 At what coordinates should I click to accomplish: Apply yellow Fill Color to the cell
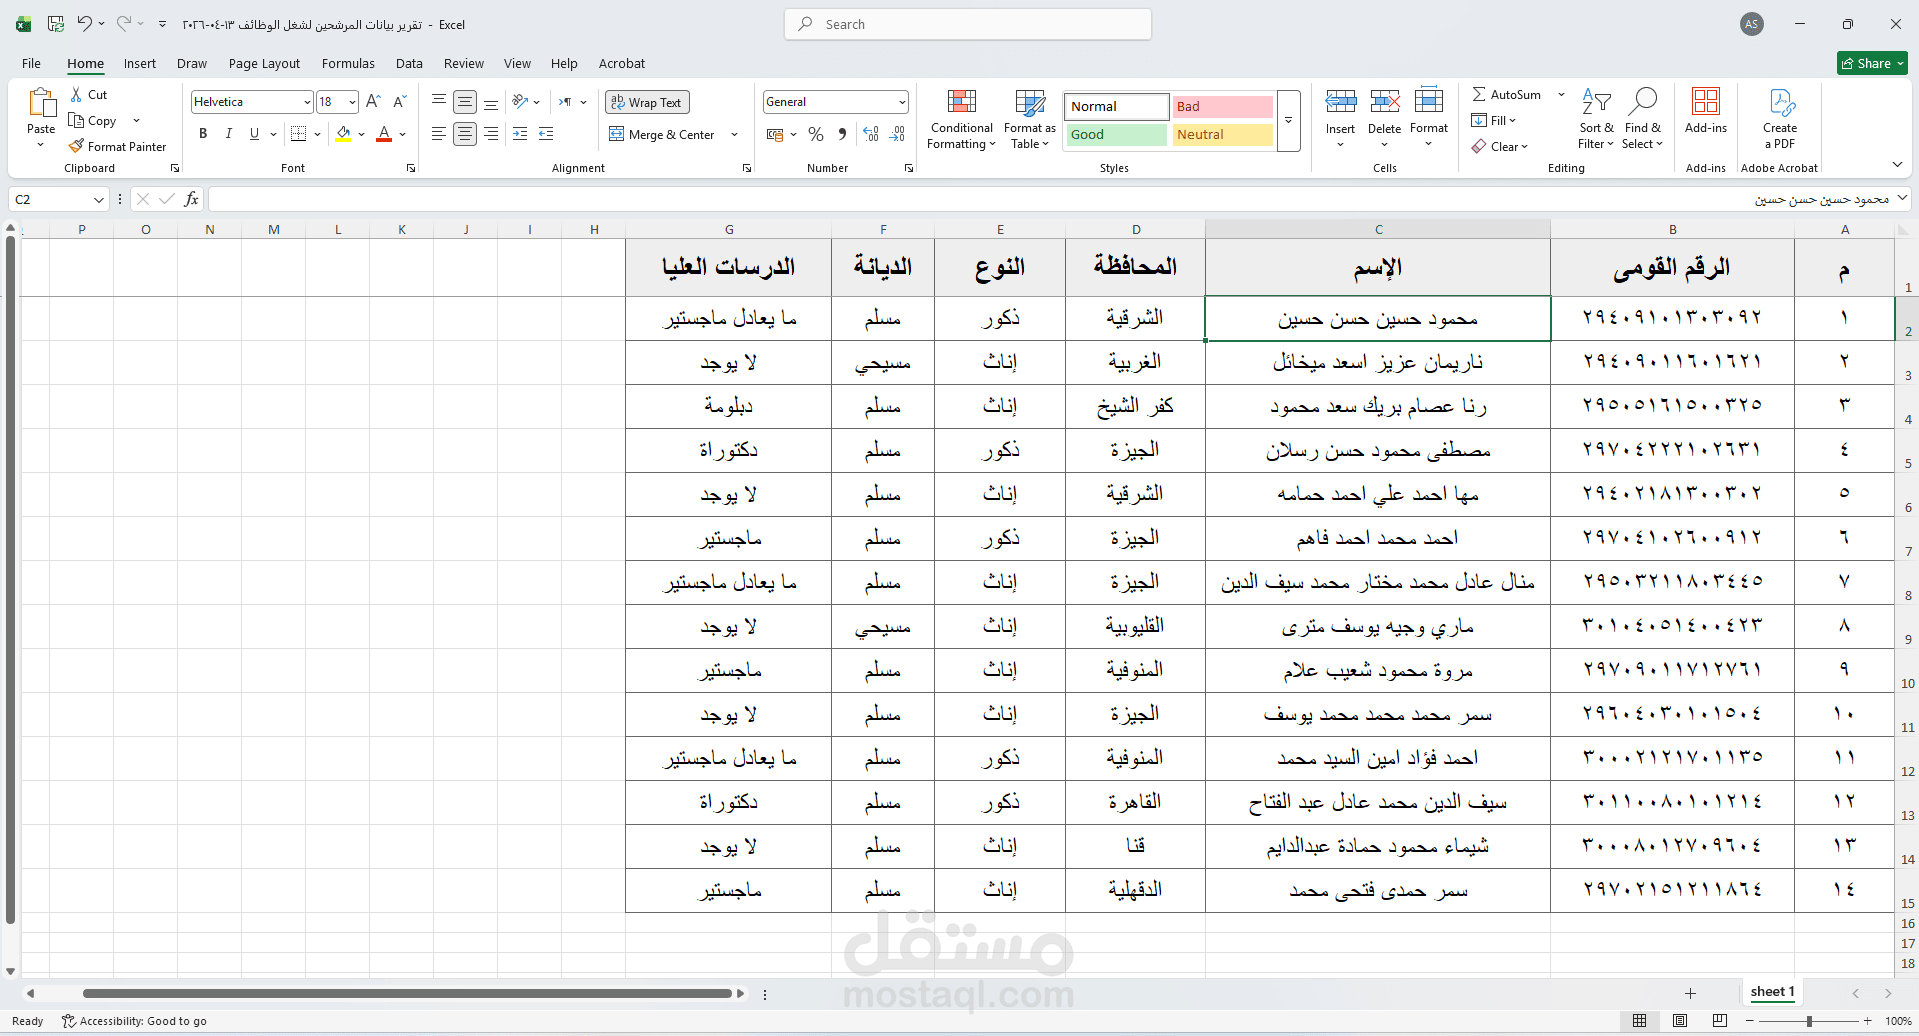[x=343, y=133]
